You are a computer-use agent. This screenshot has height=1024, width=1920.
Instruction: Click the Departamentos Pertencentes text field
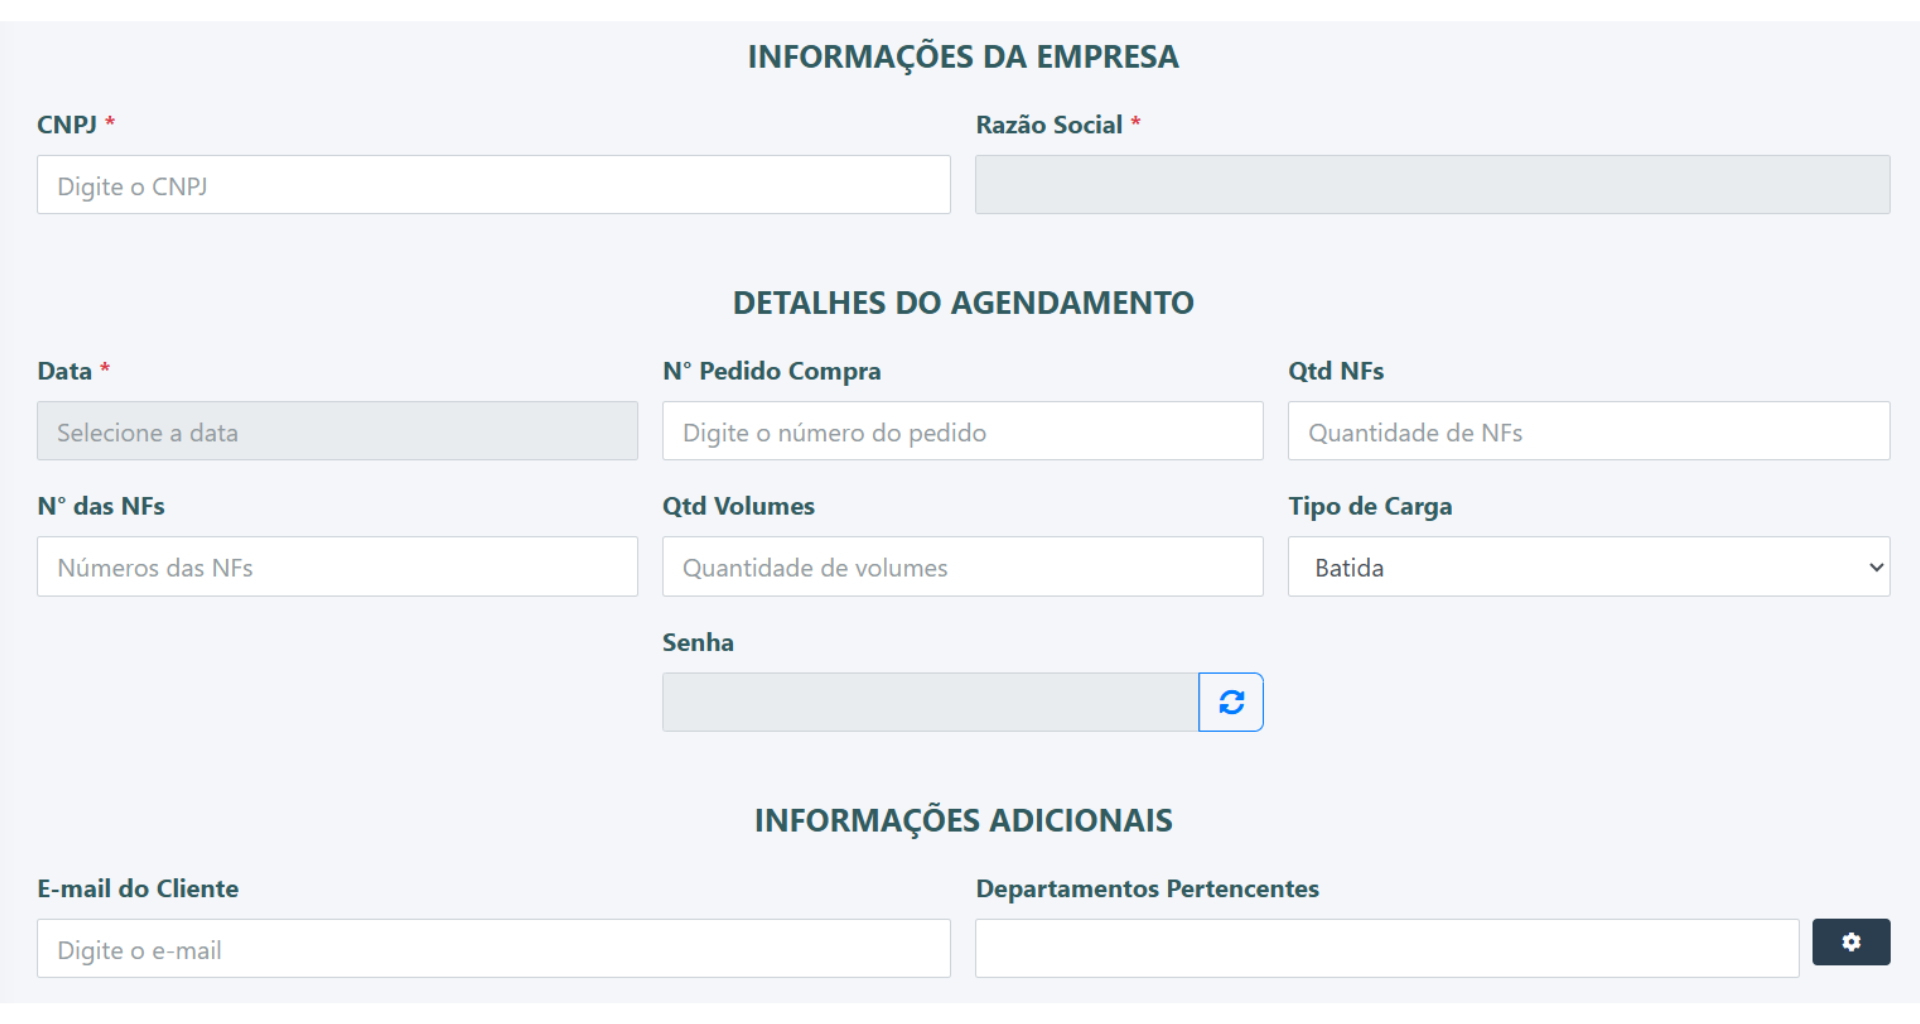[1386, 947]
